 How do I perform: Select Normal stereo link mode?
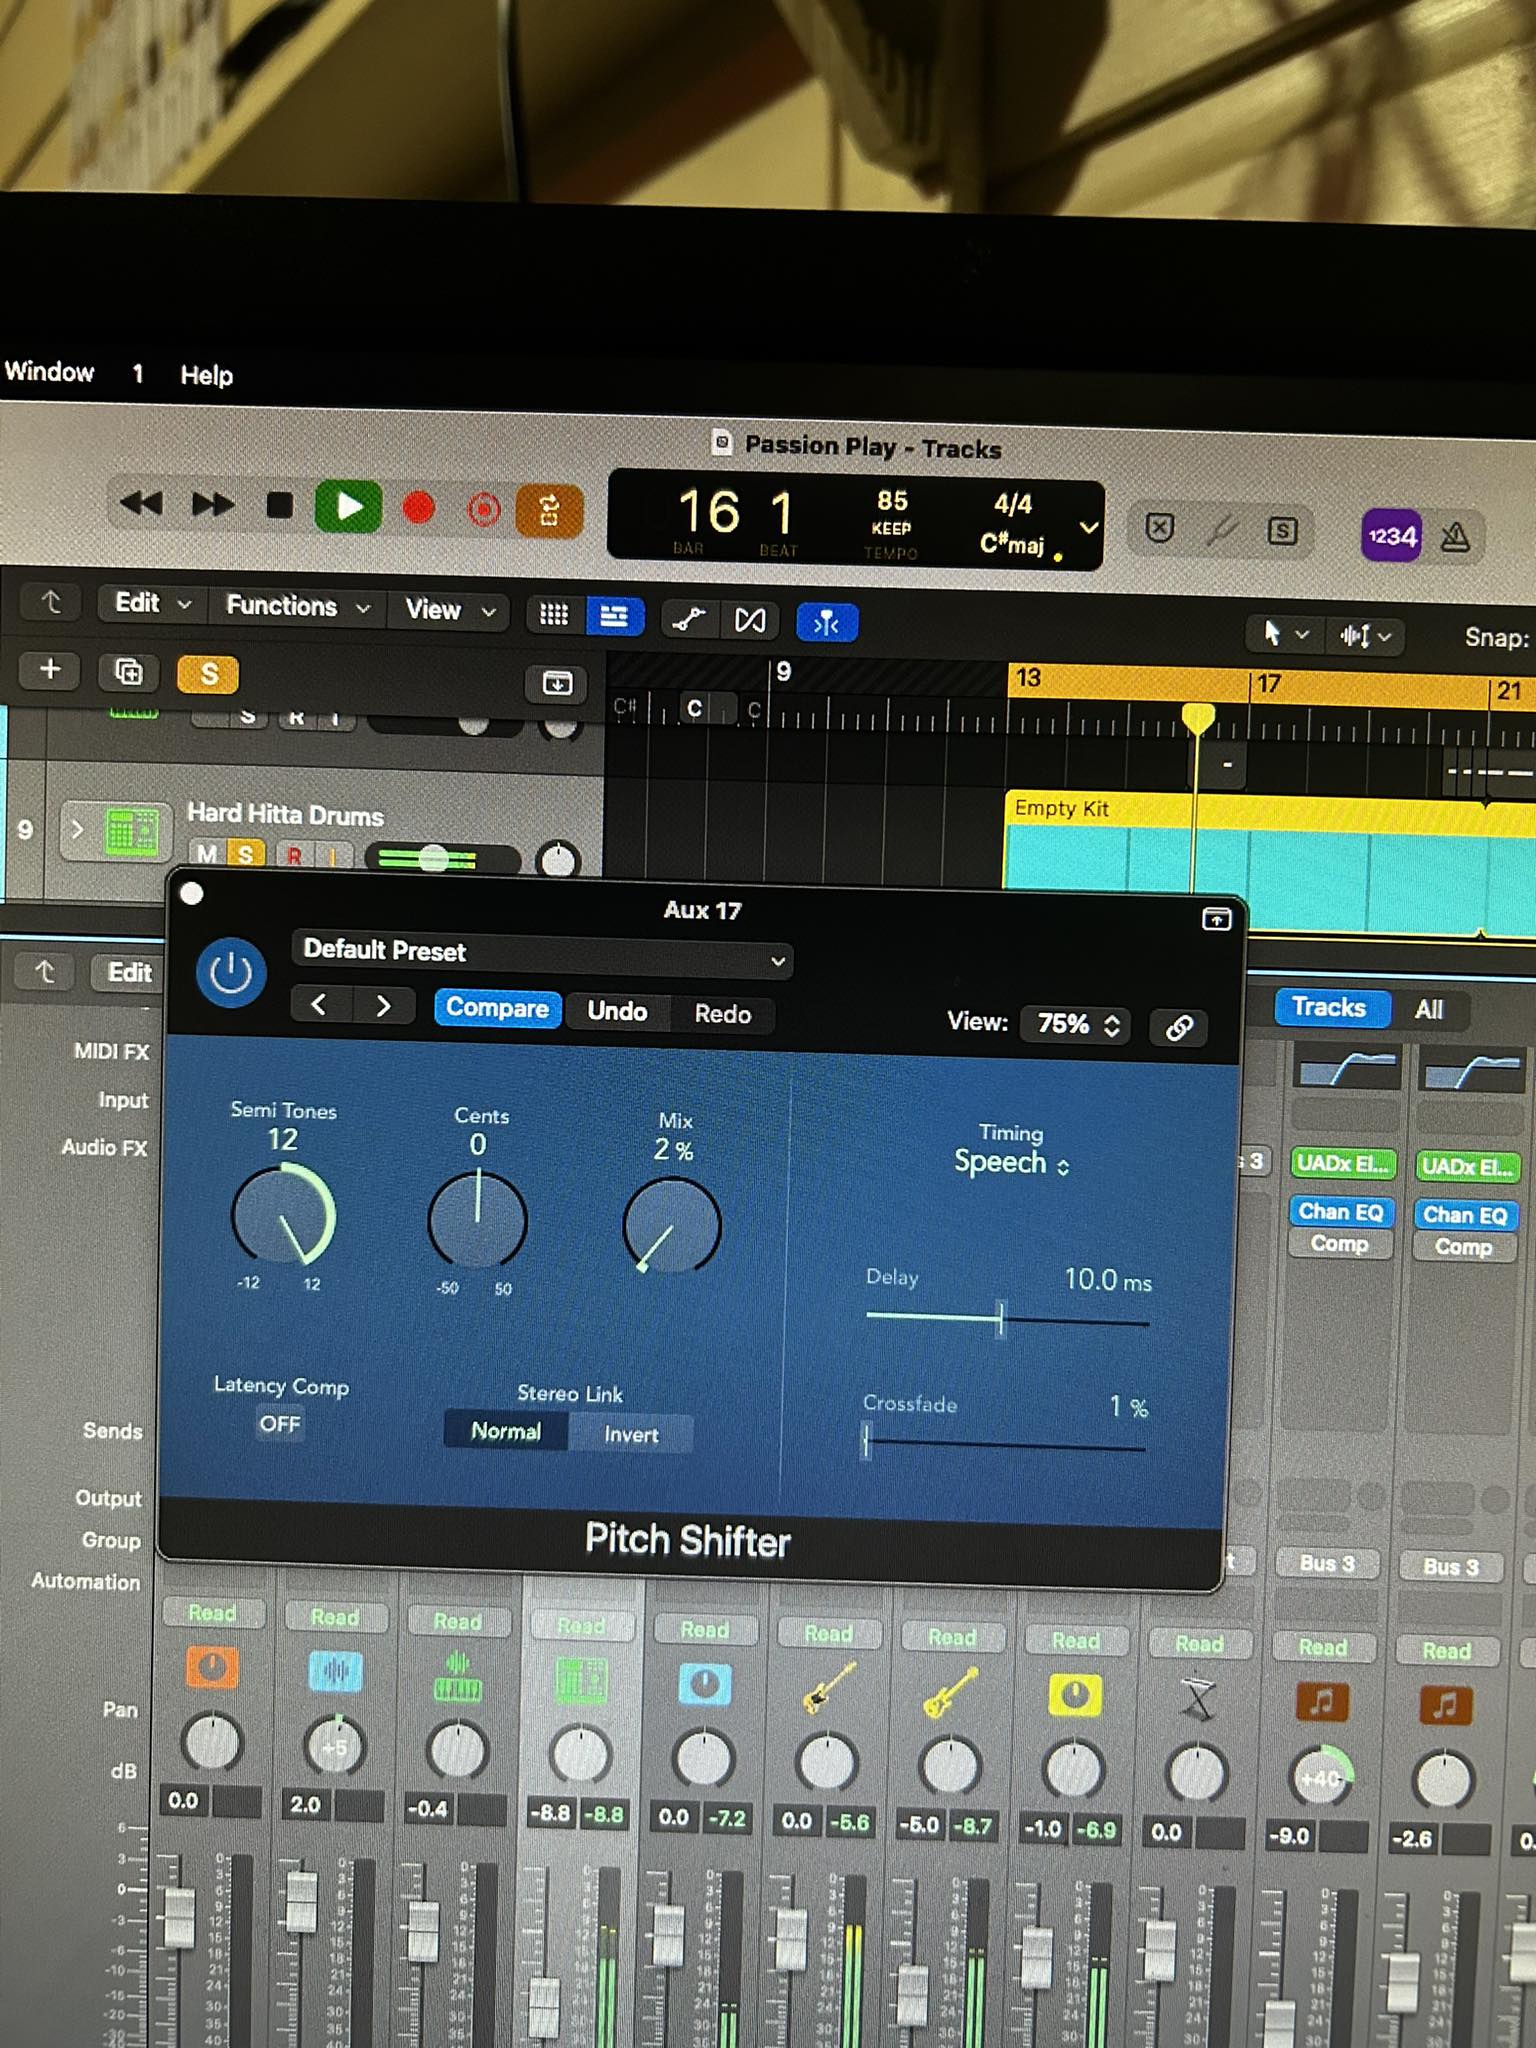coord(506,1431)
